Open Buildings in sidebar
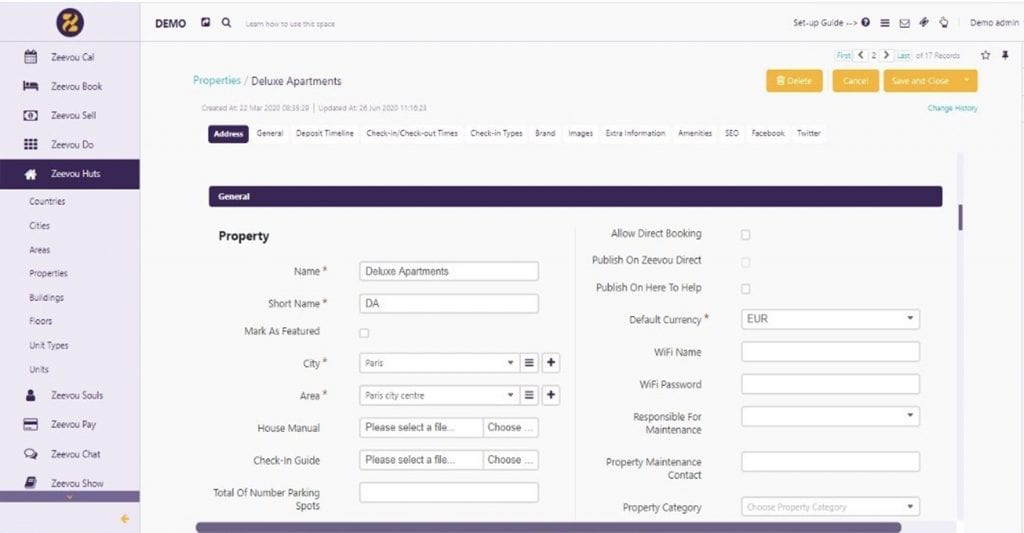The image size is (1024, 533). [46, 297]
